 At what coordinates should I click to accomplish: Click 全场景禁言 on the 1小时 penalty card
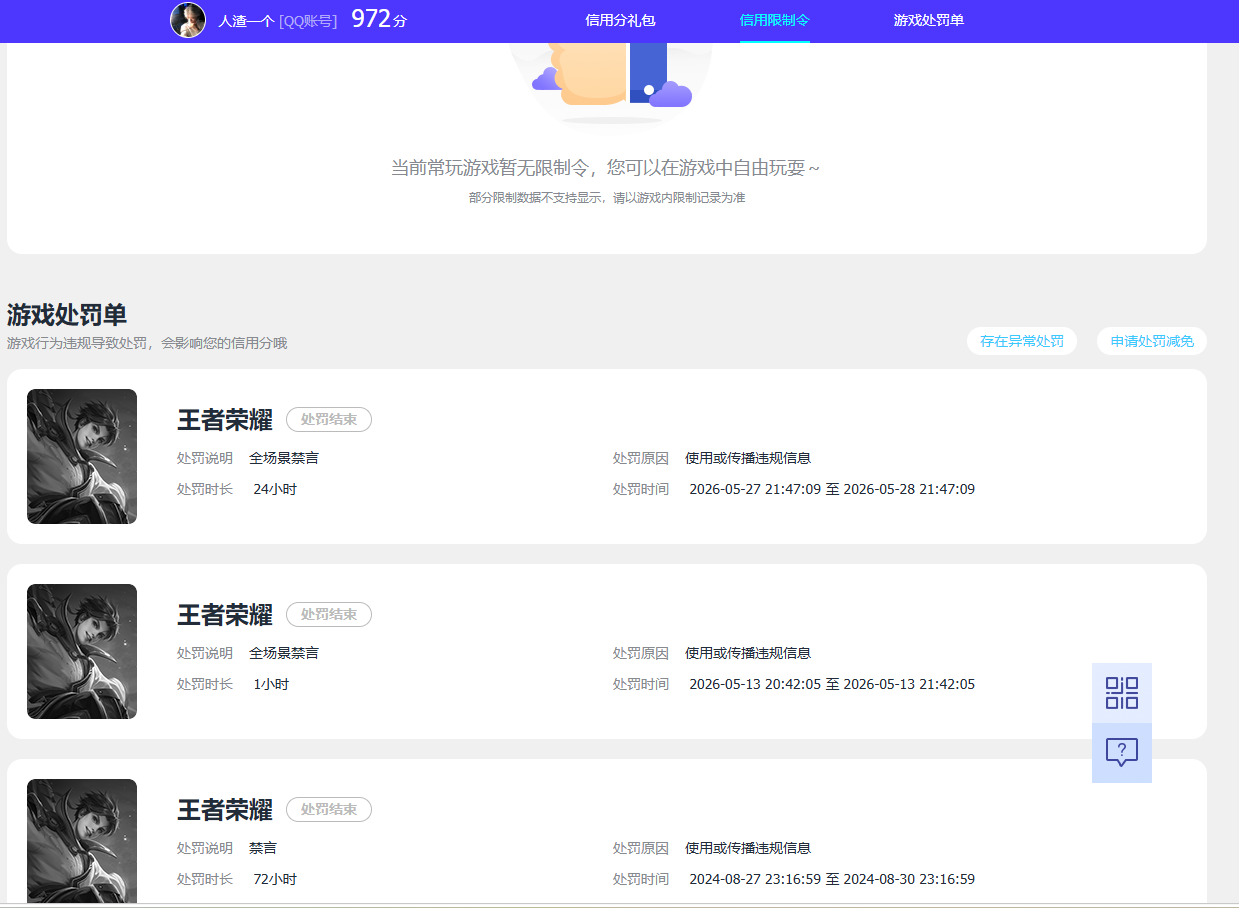click(284, 653)
